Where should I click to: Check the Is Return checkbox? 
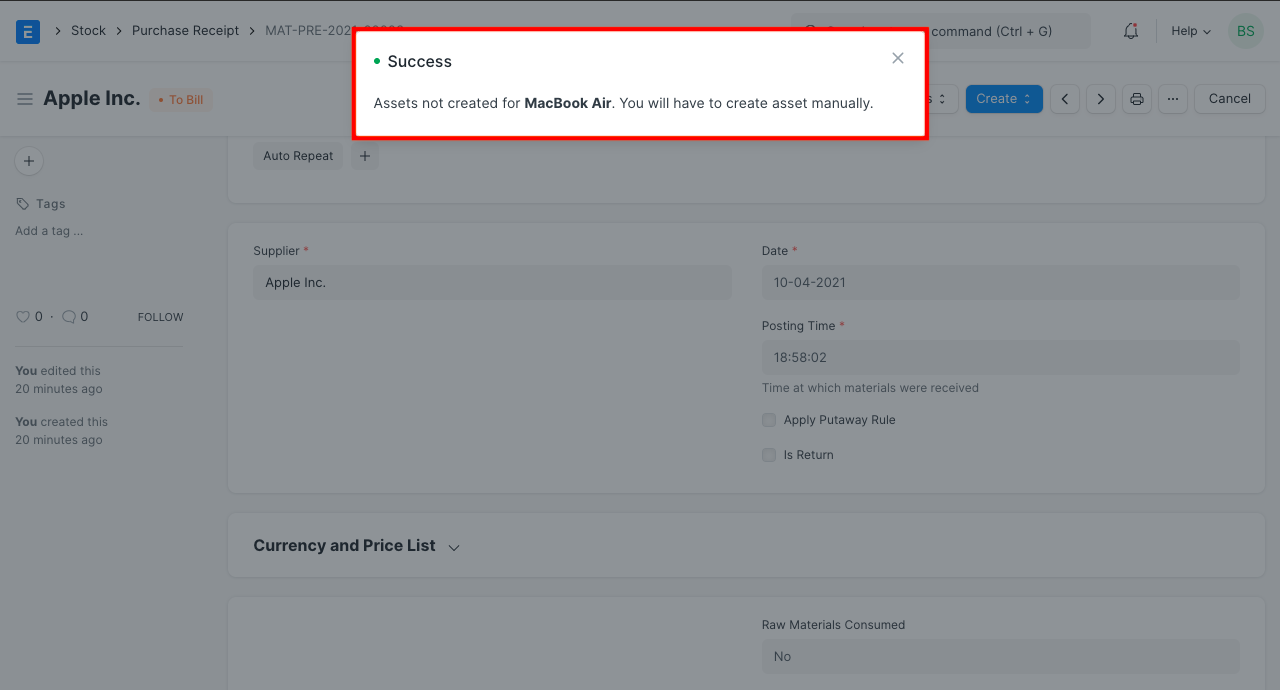[769, 455]
